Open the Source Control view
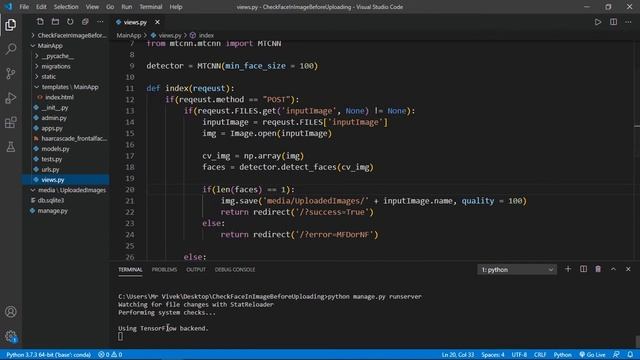Image resolution: width=640 pixels, height=360 pixels. pyautogui.click(x=11, y=73)
